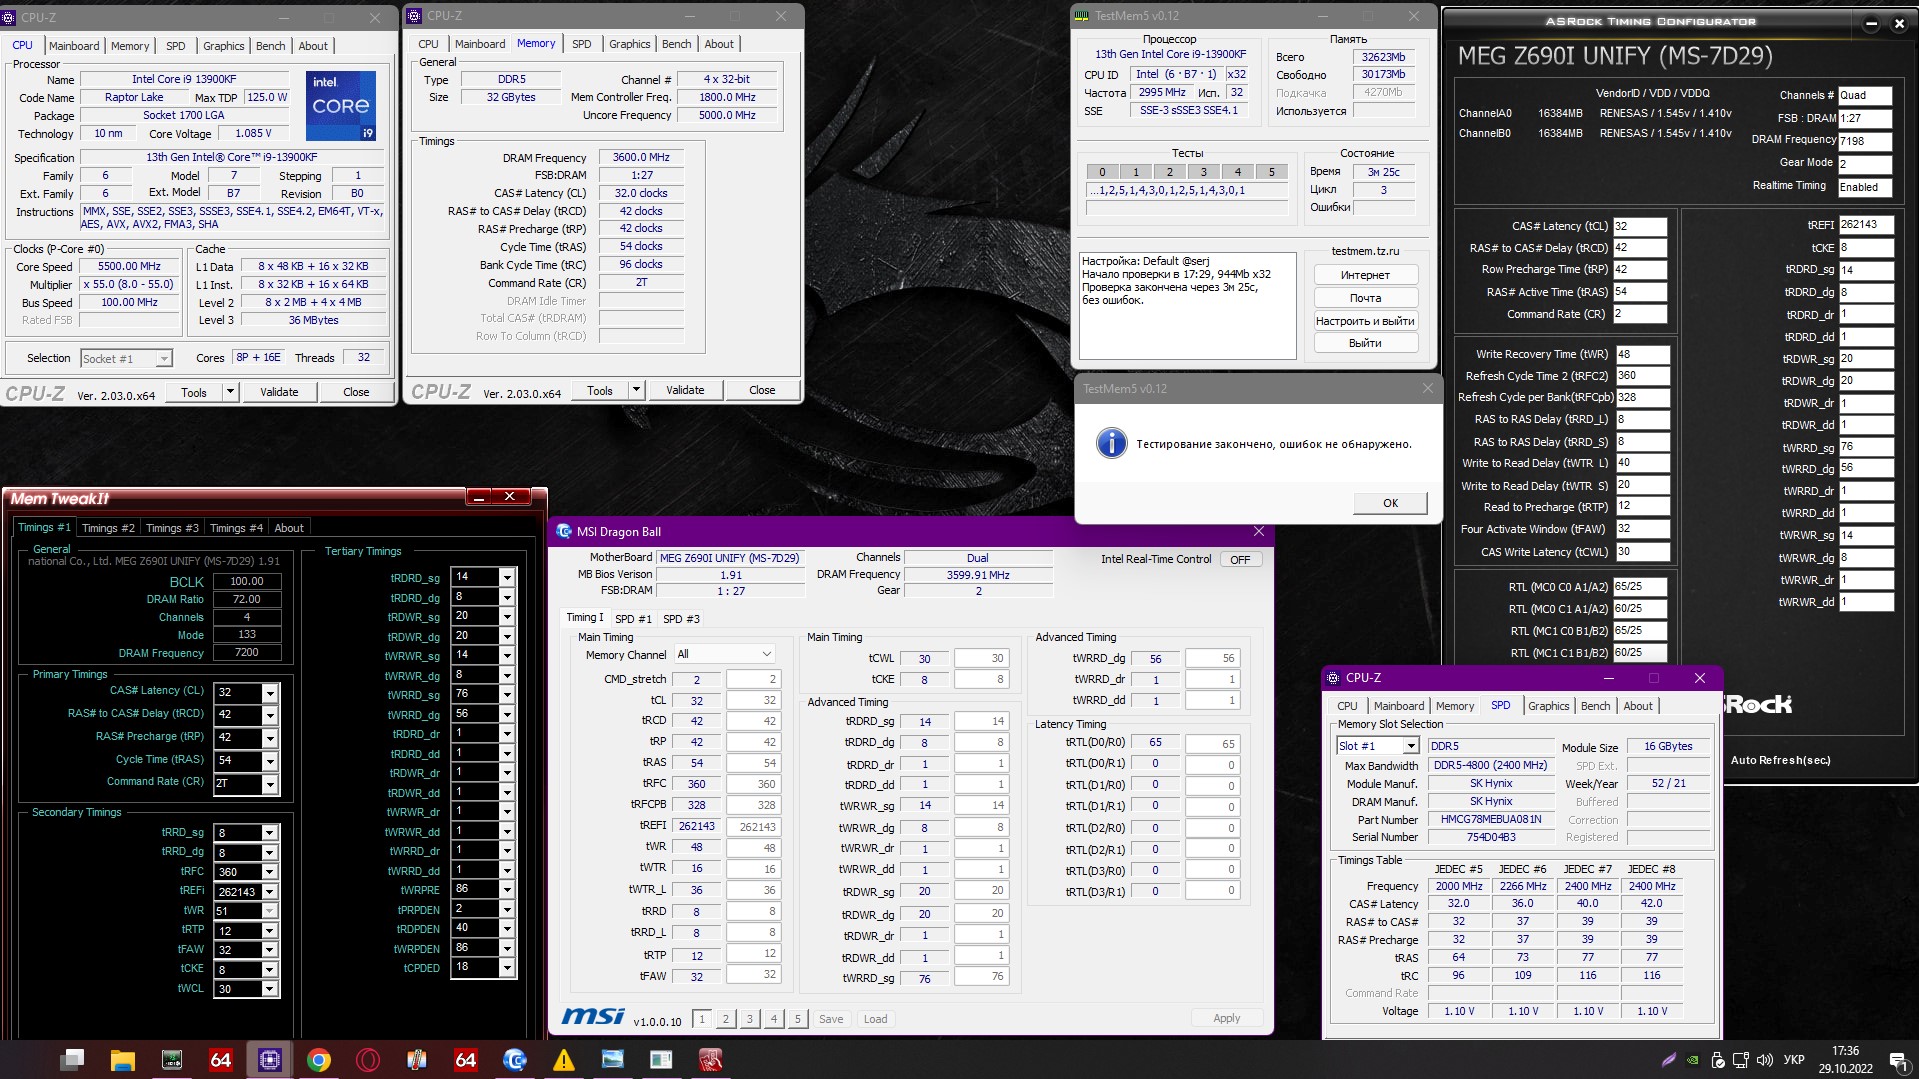Click the HMCG78MEBUA081N part number value

1491,819
